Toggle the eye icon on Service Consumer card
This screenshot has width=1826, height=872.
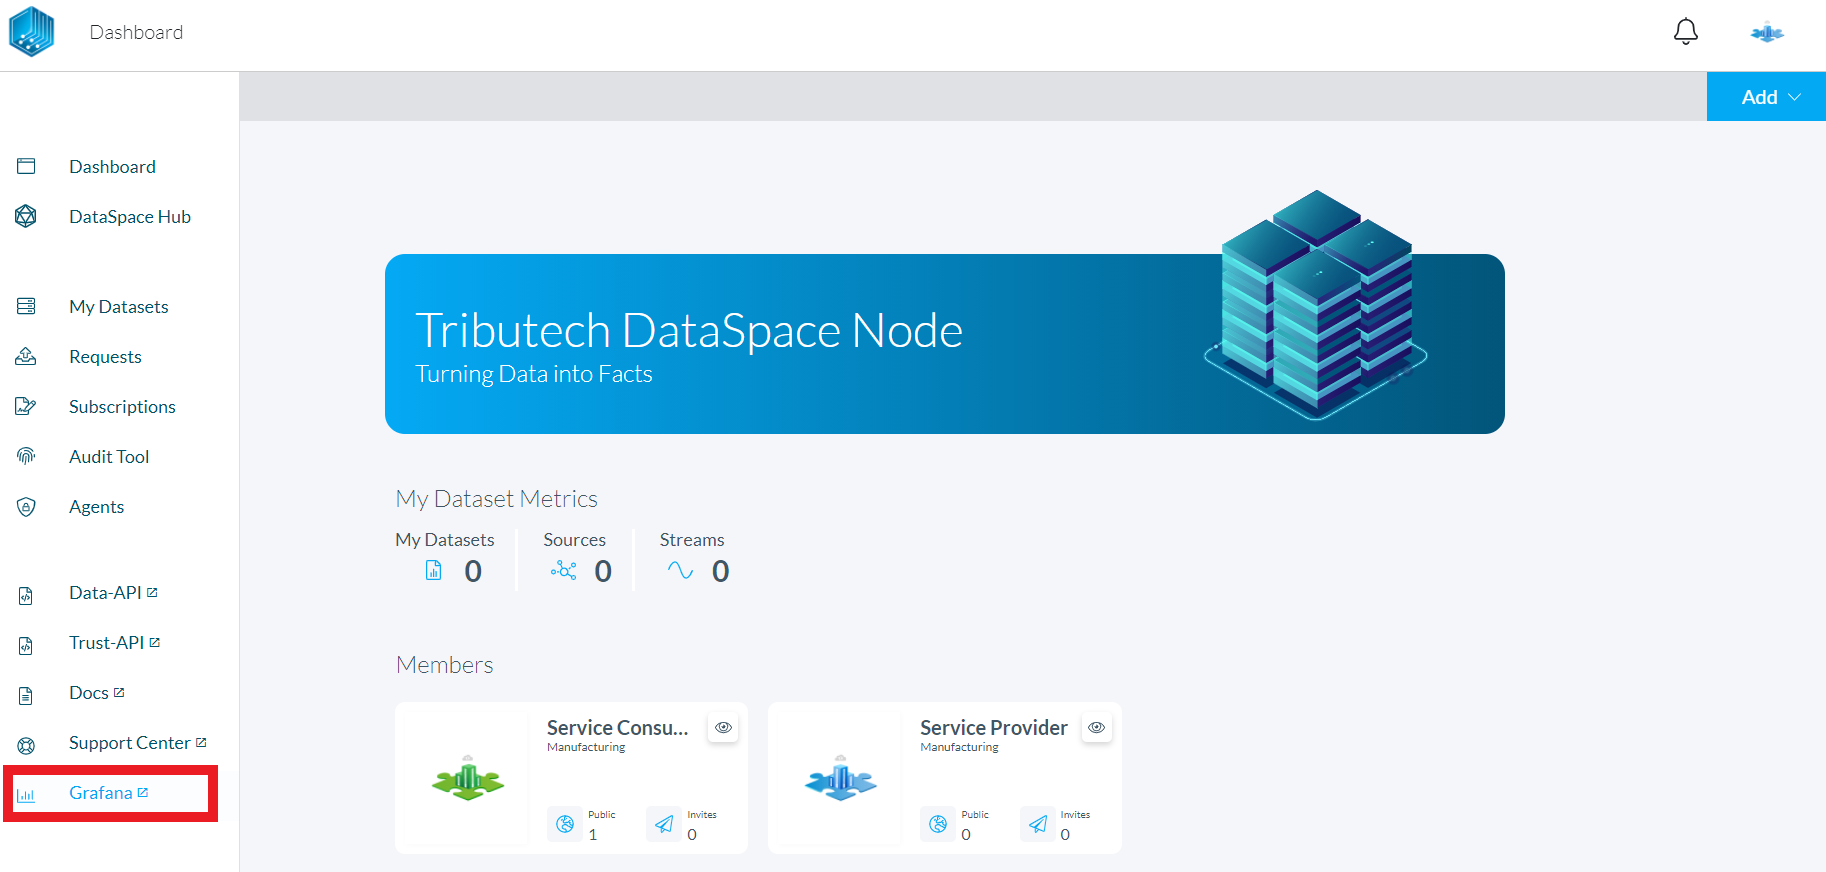pos(723,727)
